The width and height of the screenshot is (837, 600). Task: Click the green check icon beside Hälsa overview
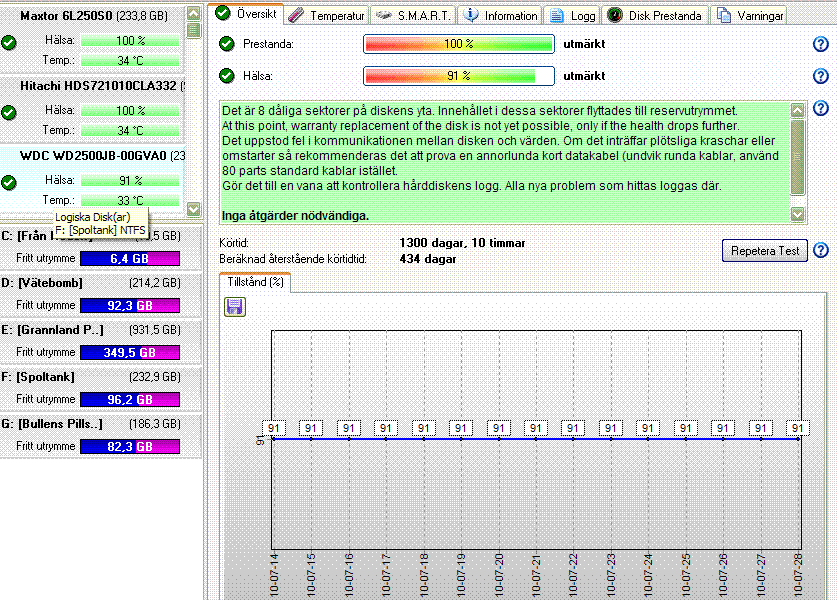(x=227, y=76)
